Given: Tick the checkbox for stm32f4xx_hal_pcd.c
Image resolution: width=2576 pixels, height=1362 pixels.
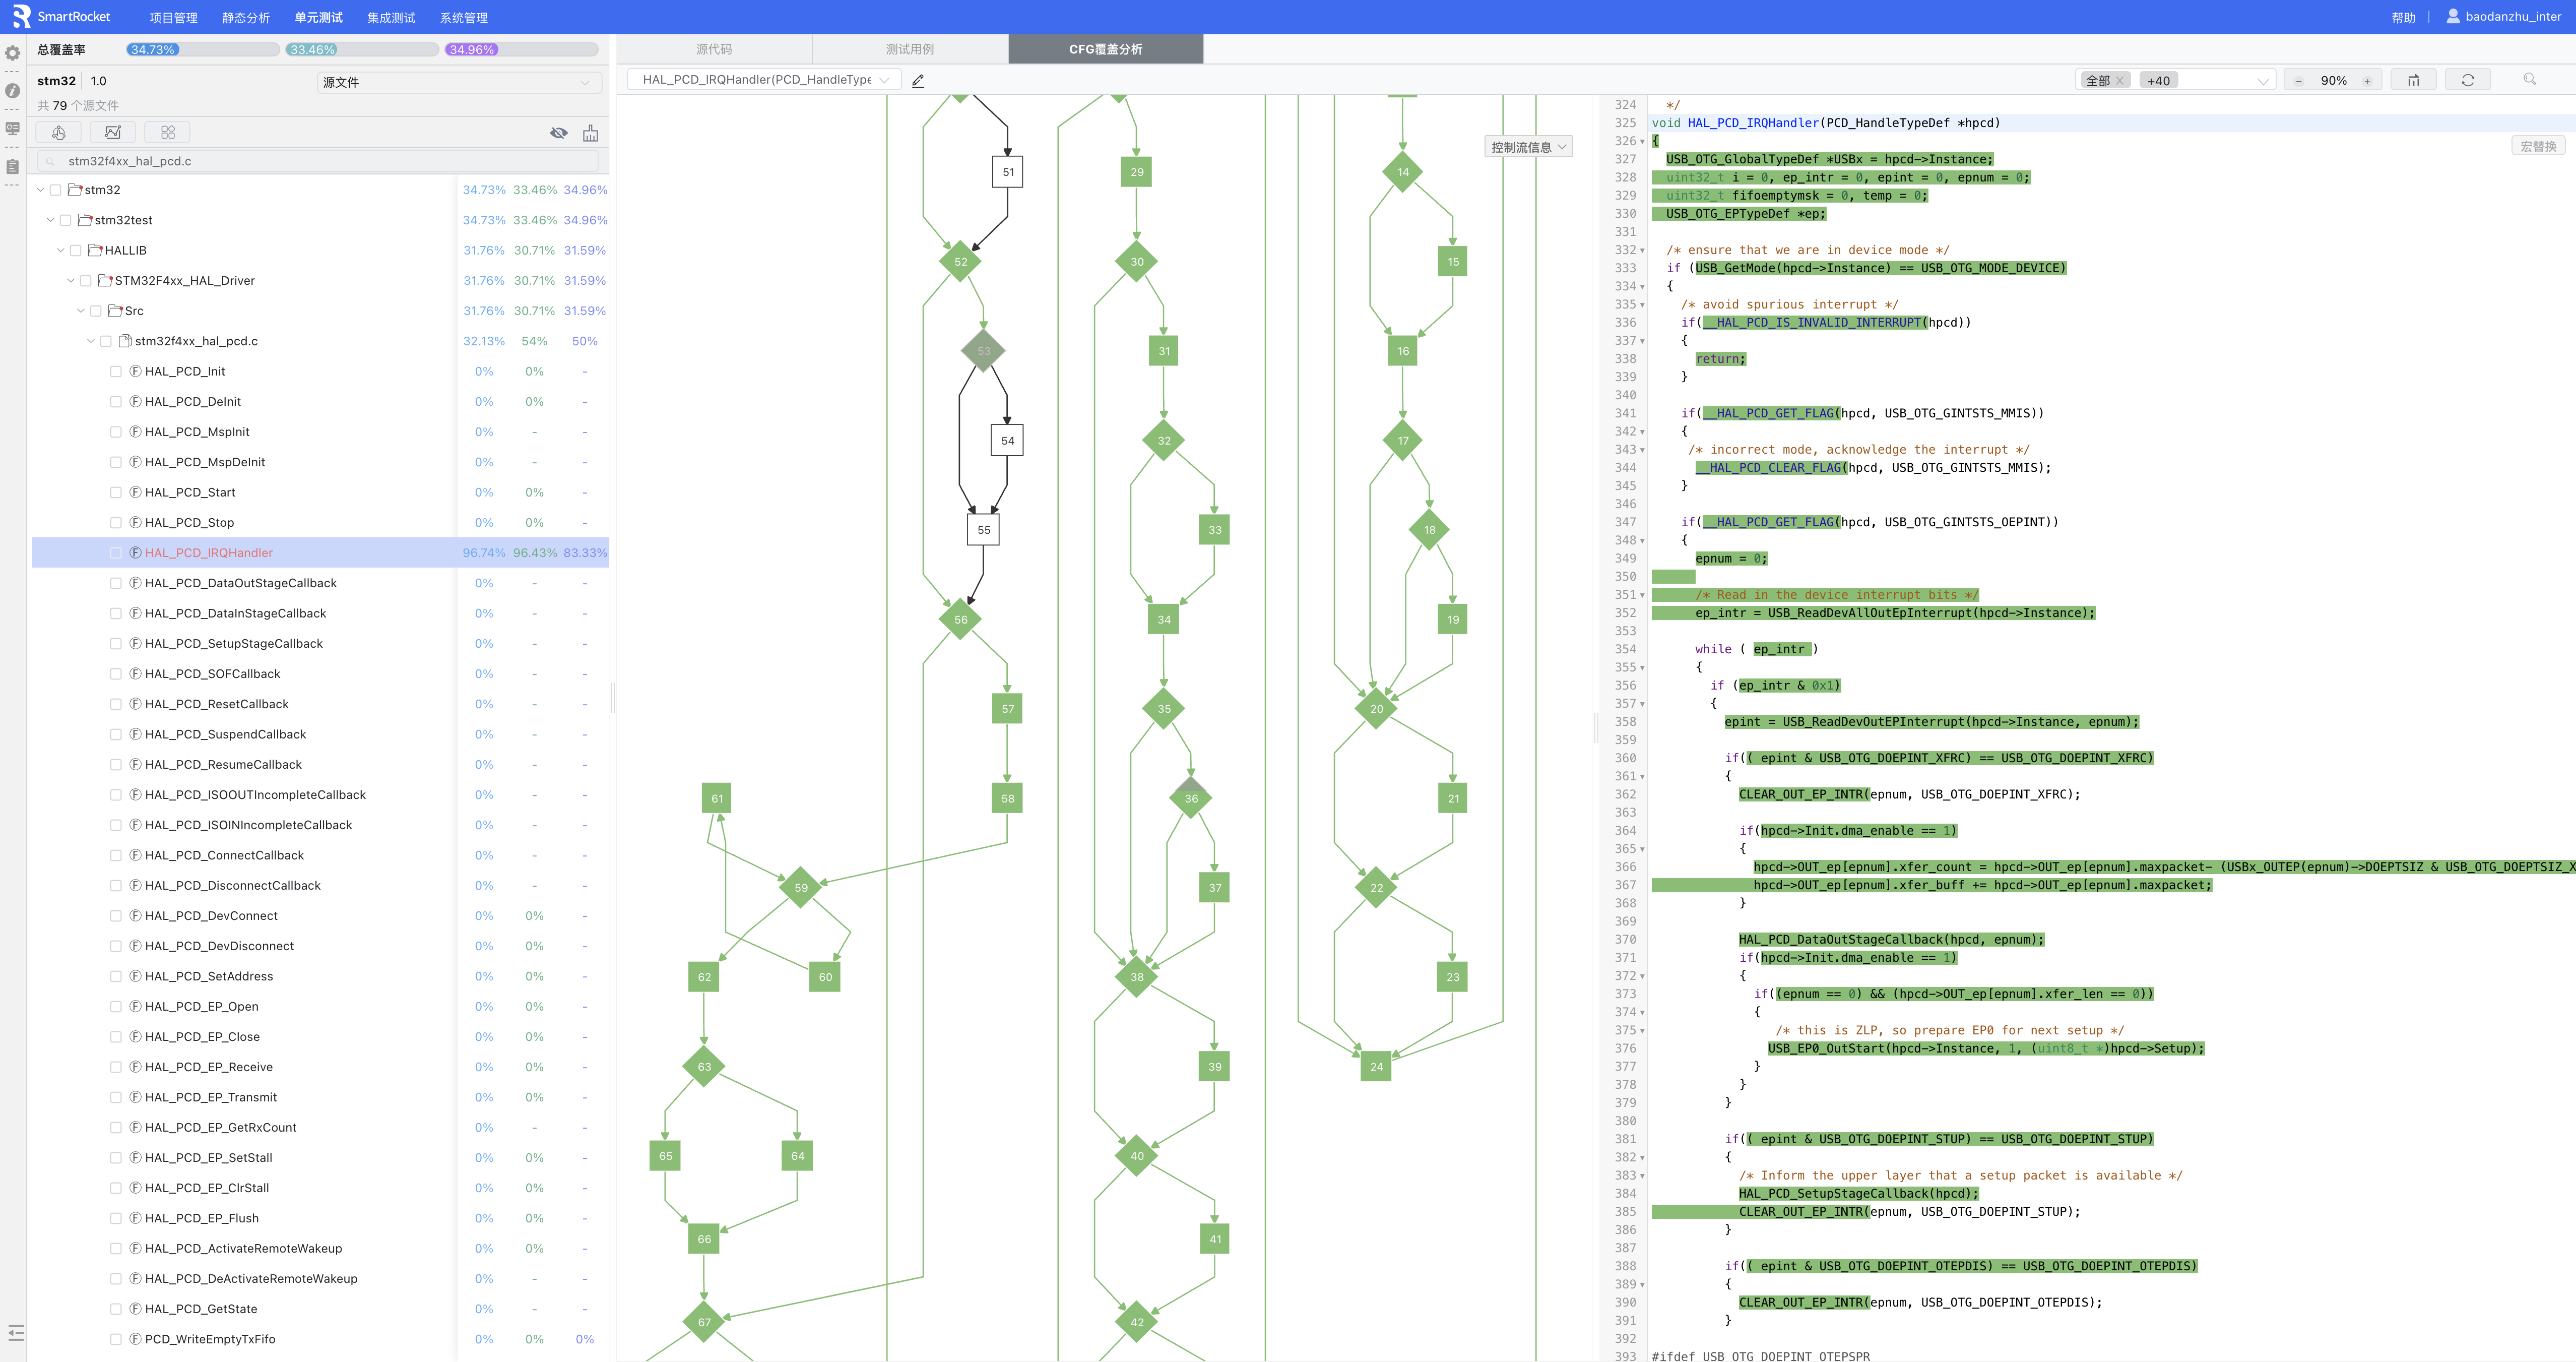Looking at the screenshot, I should tap(106, 341).
